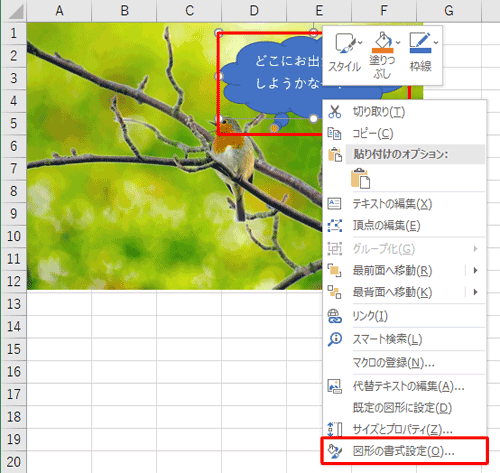This screenshot has height=473, width=500.
Task: Click the Edit Alt Text icon
Action: pos(335,386)
